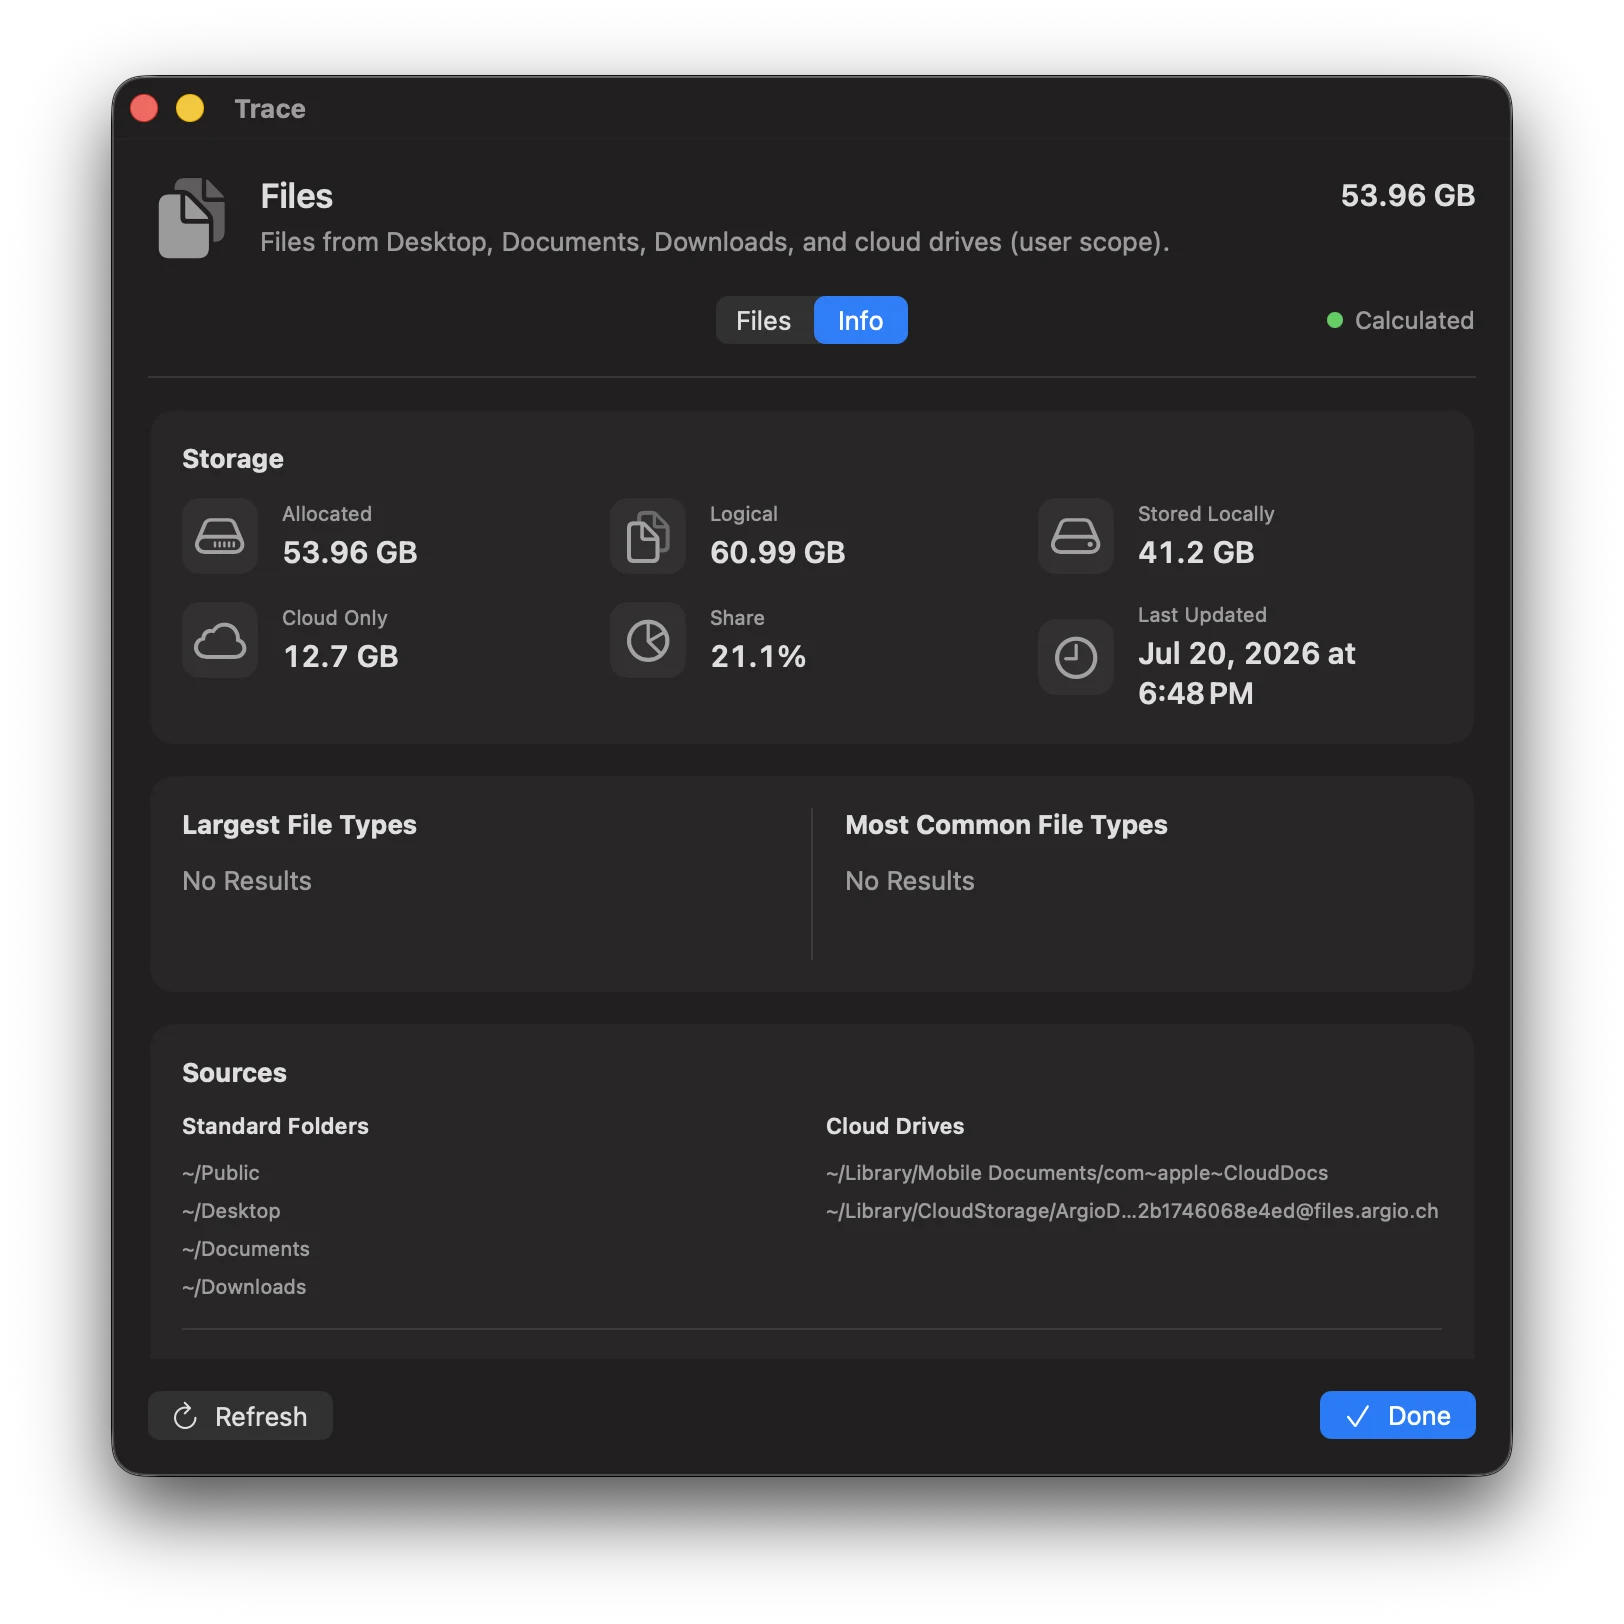This screenshot has width=1624, height=1624.
Task: Click the Share pie chart icon
Action: (648, 640)
